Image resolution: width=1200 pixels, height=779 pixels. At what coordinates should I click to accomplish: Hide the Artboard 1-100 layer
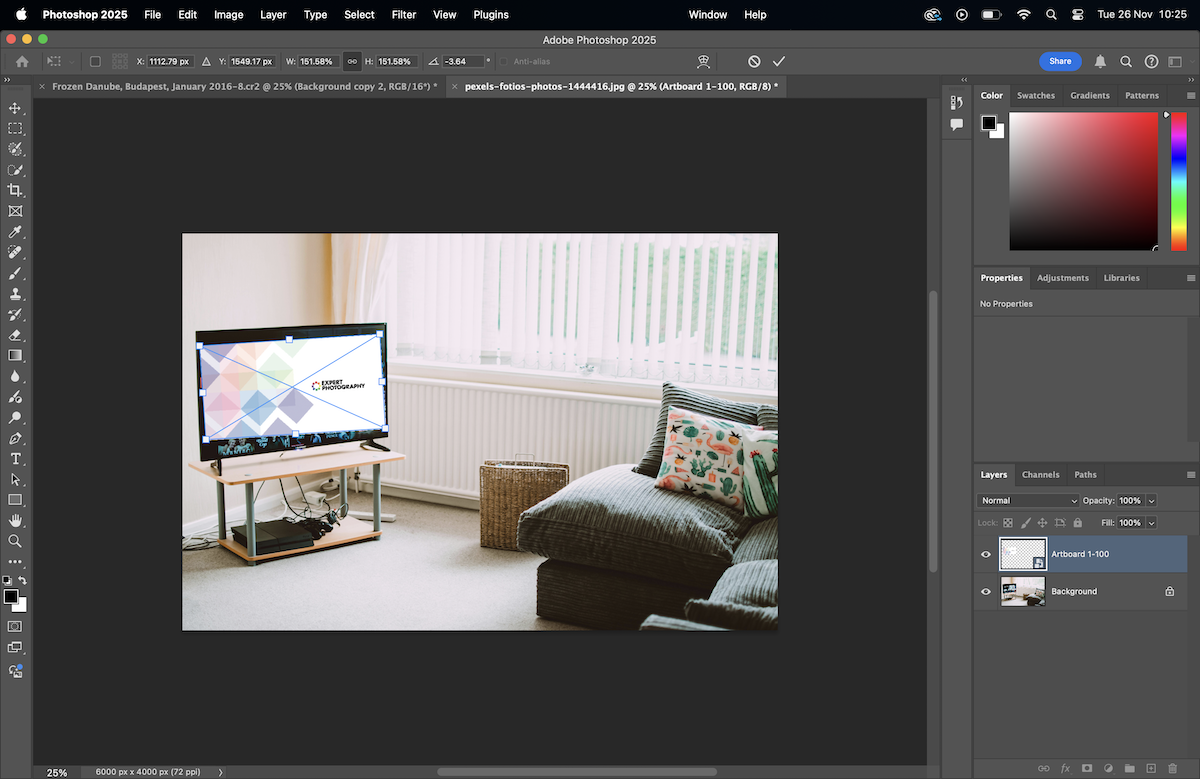[x=986, y=554]
